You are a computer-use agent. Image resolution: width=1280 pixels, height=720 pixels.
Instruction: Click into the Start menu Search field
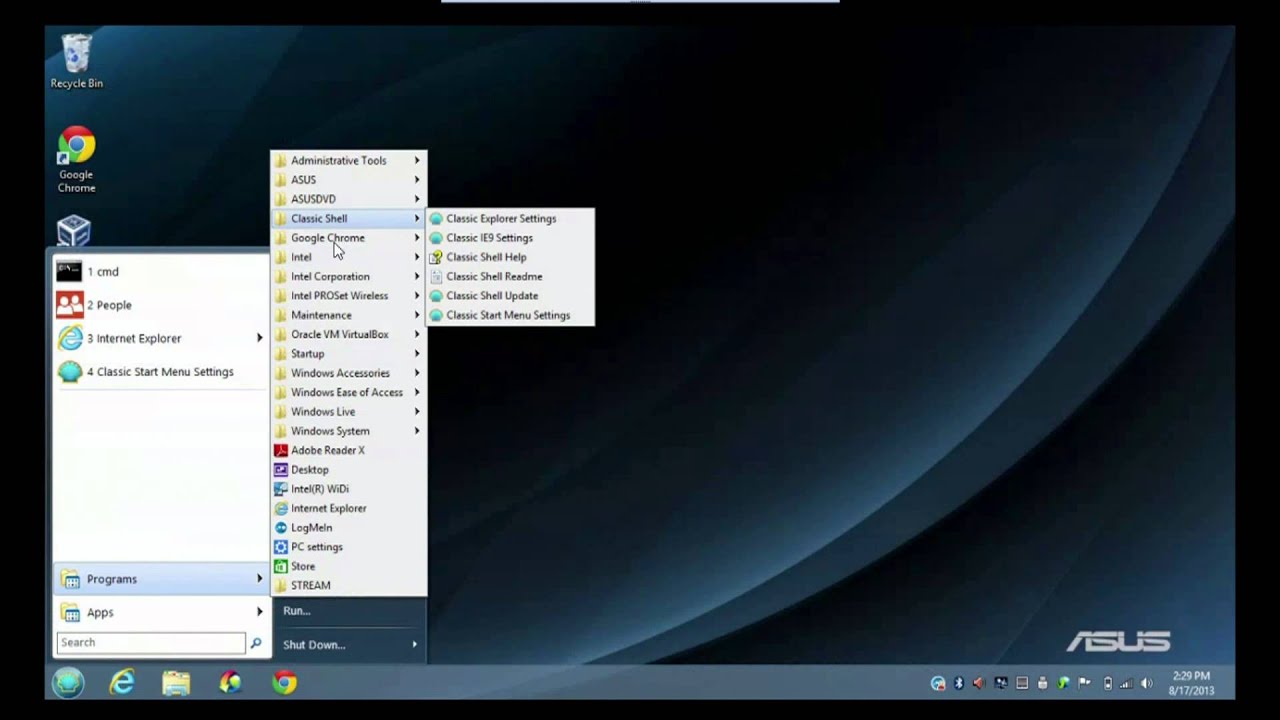point(151,643)
